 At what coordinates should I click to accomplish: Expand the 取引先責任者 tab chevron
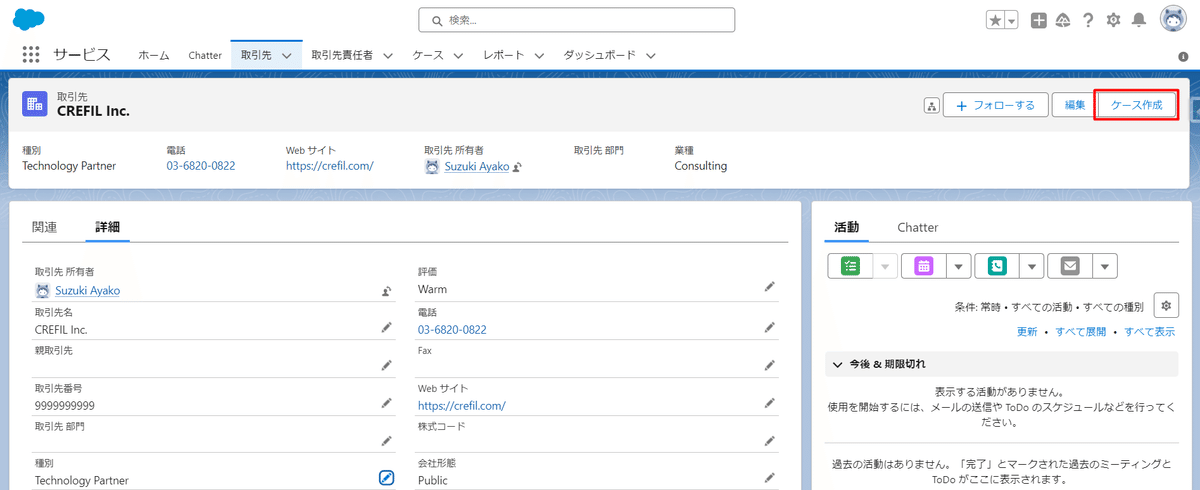[388, 56]
